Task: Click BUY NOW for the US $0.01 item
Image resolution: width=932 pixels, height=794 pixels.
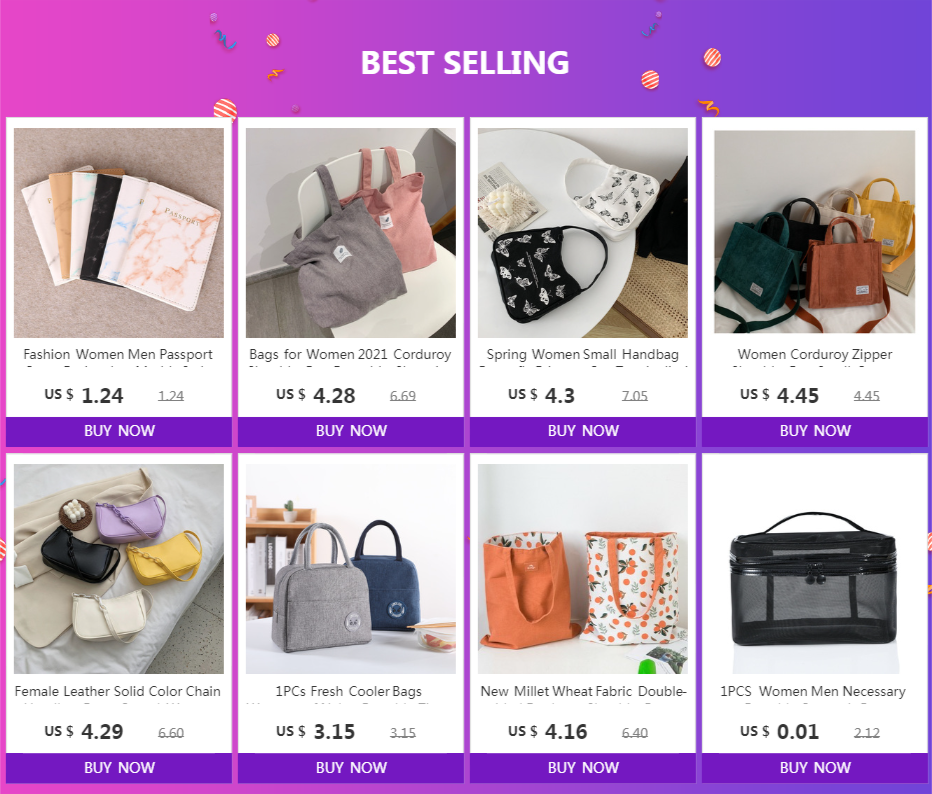Action: [x=815, y=768]
